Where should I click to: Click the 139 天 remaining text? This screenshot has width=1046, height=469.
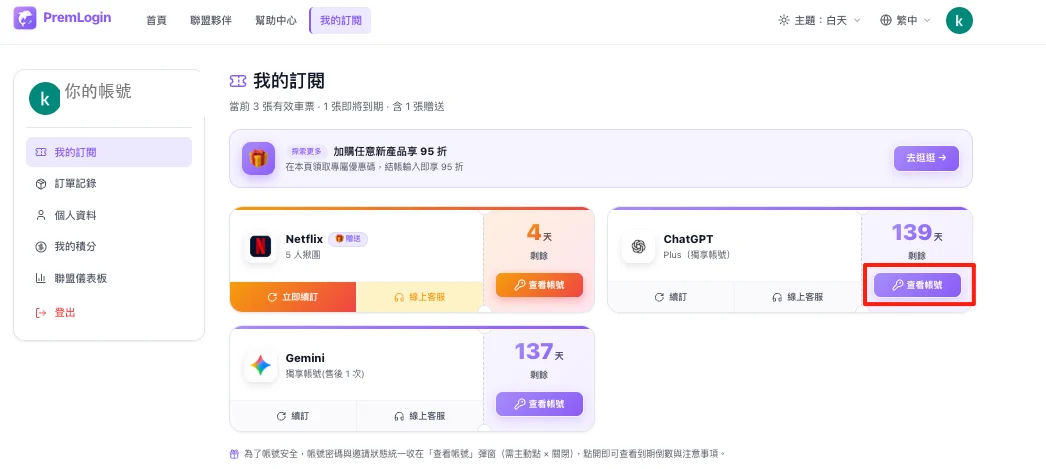pos(917,233)
